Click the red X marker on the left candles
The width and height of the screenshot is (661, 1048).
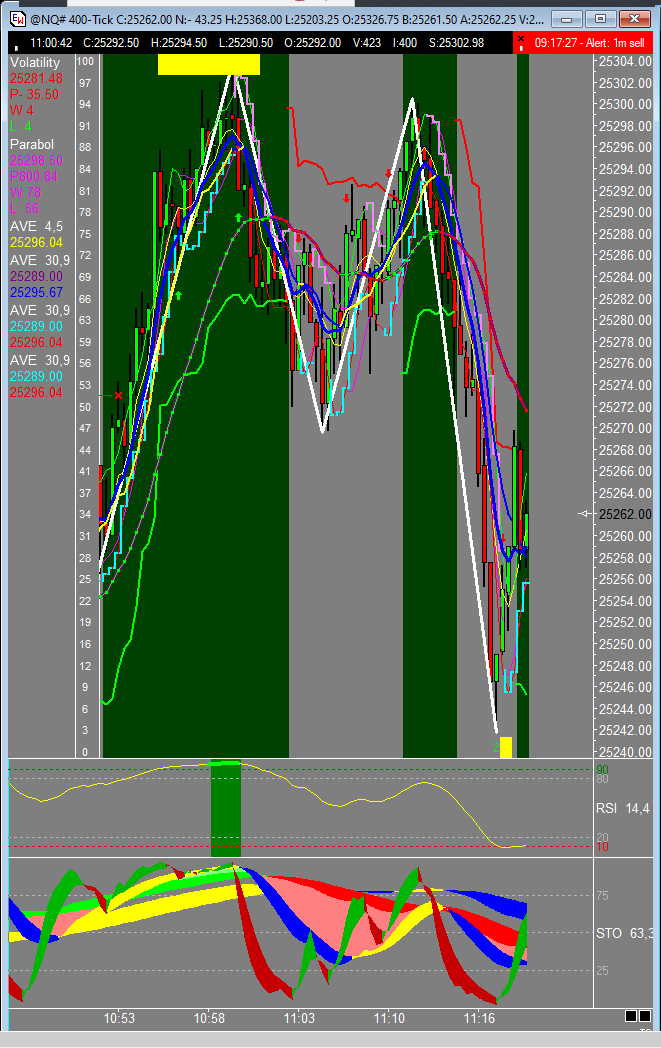click(x=118, y=395)
